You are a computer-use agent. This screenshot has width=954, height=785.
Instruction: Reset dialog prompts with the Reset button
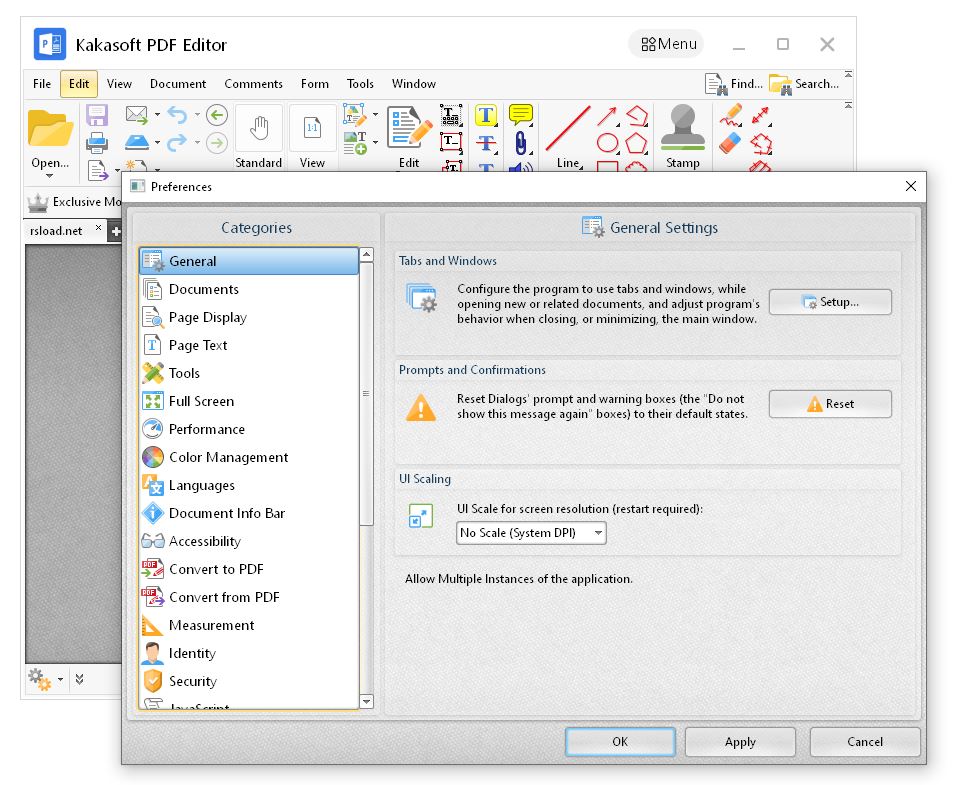tap(830, 404)
